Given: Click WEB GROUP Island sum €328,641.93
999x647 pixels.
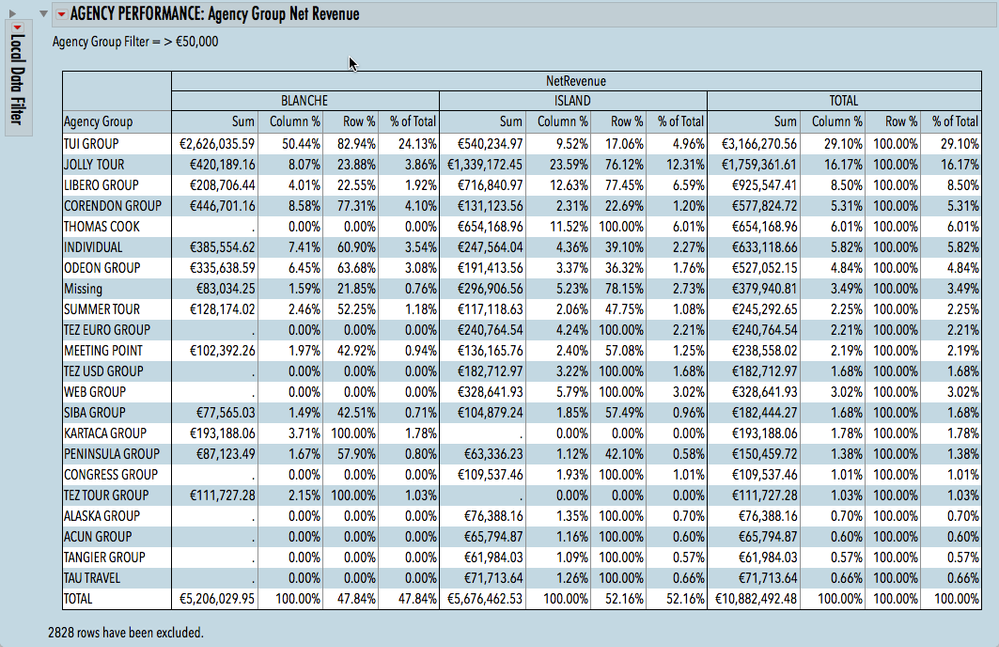Looking at the screenshot, I should [x=490, y=392].
